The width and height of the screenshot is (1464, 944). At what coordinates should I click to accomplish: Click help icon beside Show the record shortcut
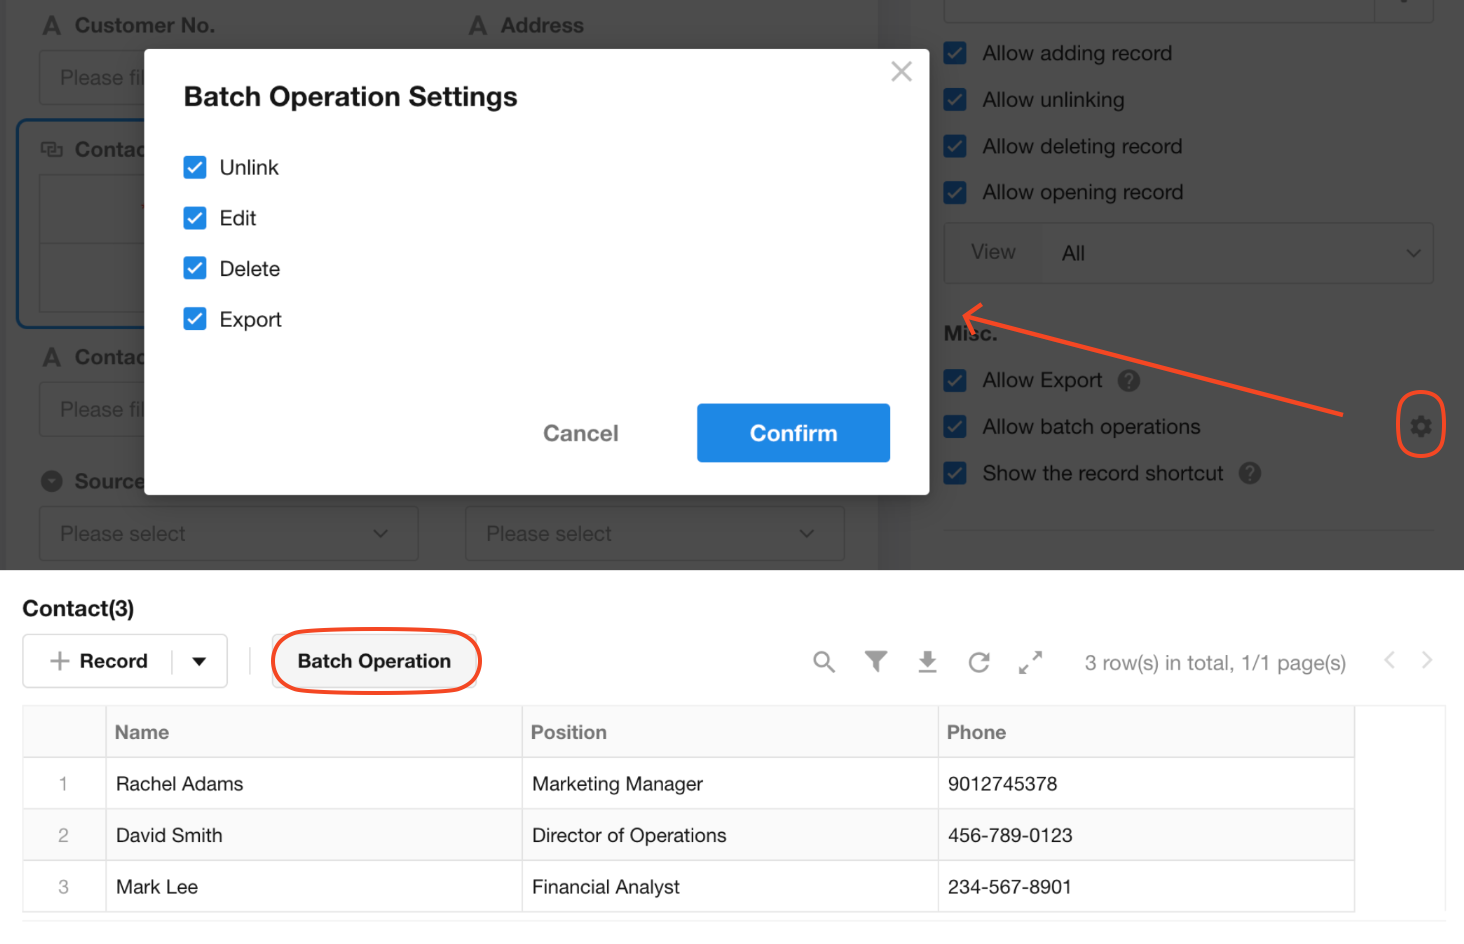[1250, 473]
